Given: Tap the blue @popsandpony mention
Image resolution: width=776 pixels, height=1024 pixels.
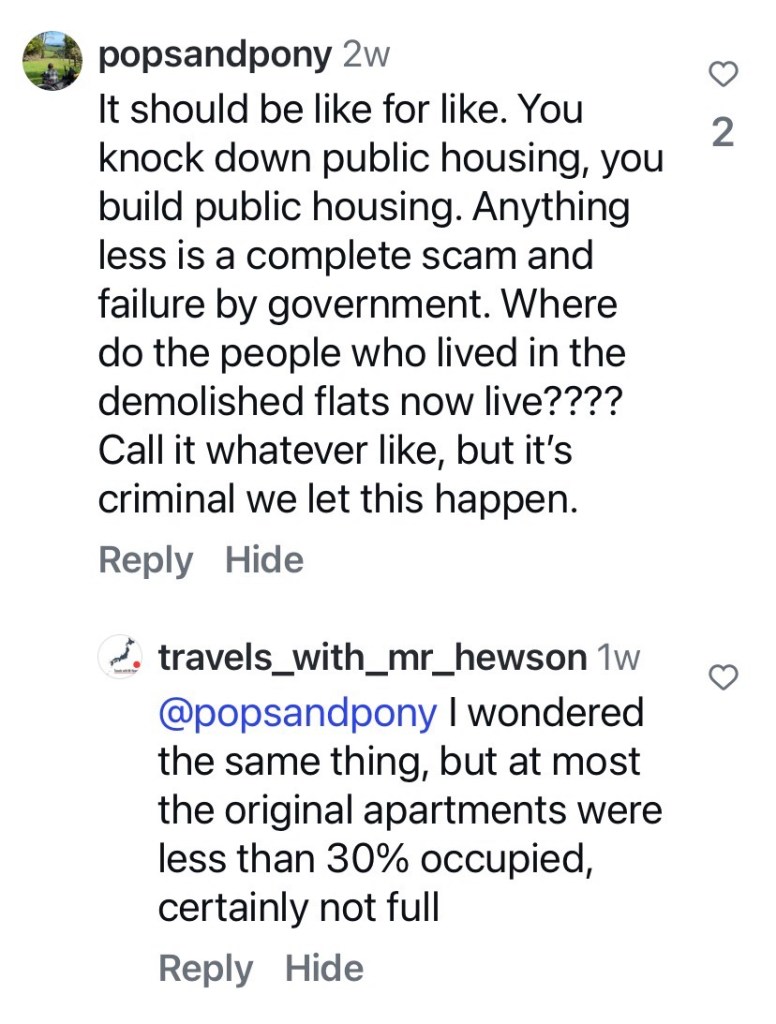Looking at the screenshot, I should point(297,713).
